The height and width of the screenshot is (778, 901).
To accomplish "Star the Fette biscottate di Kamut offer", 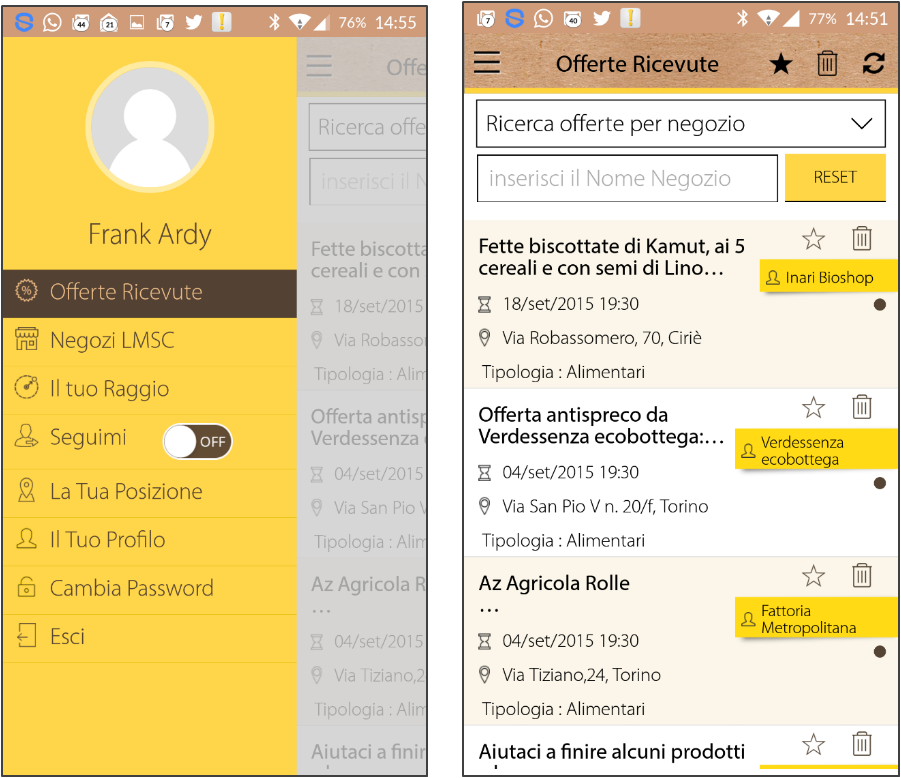I will click(x=813, y=238).
